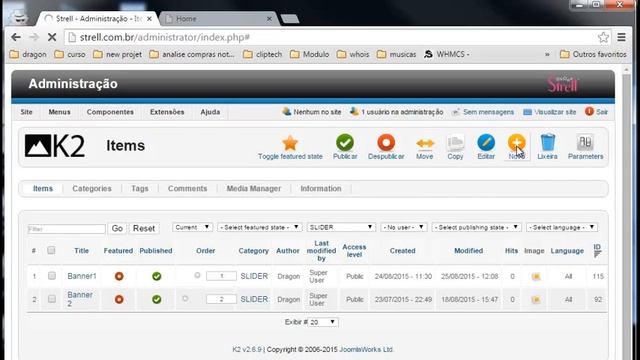Go back with browser back arrow
The width and height of the screenshot is (640, 360).
coord(16,37)
